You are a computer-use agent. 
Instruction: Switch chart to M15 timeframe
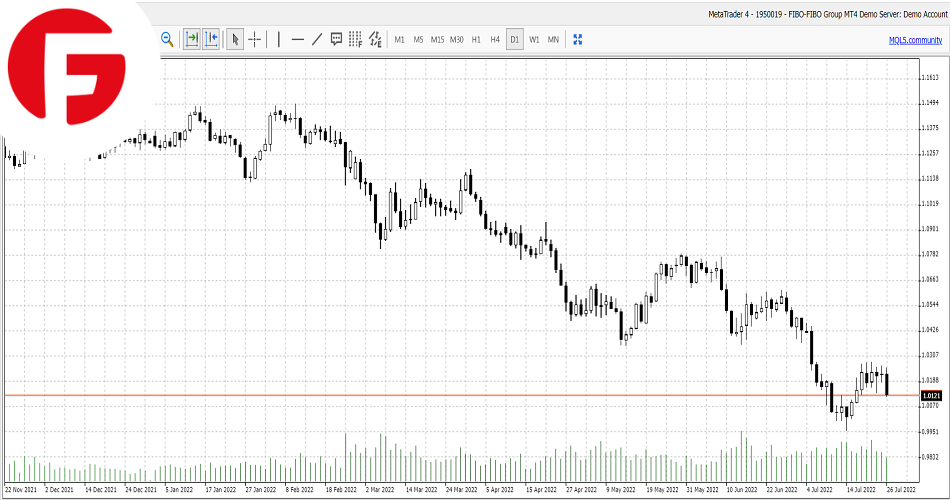(437, 39)
